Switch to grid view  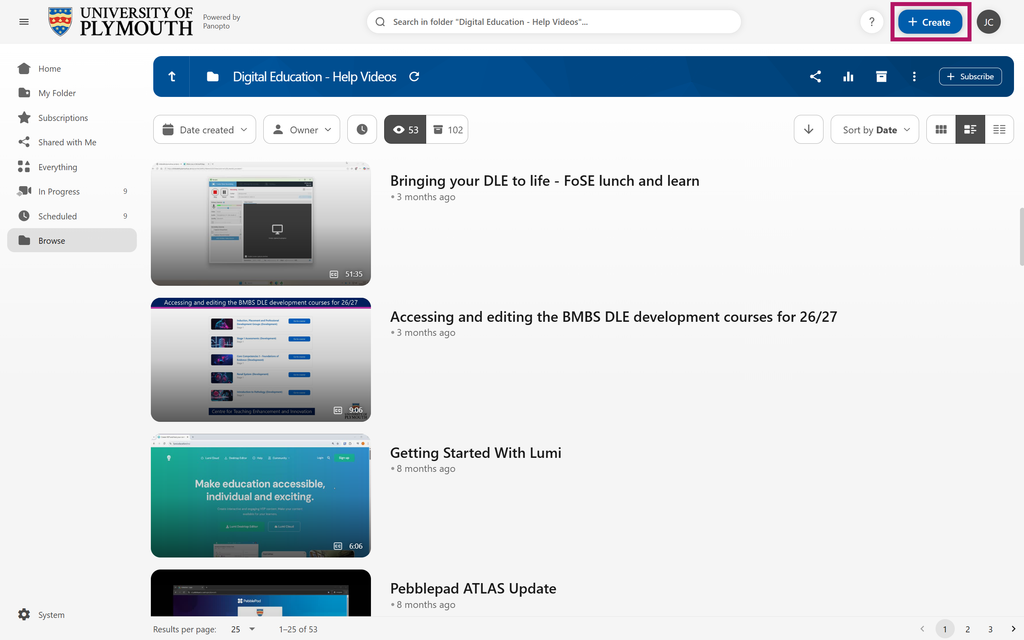tap(941, 129)
